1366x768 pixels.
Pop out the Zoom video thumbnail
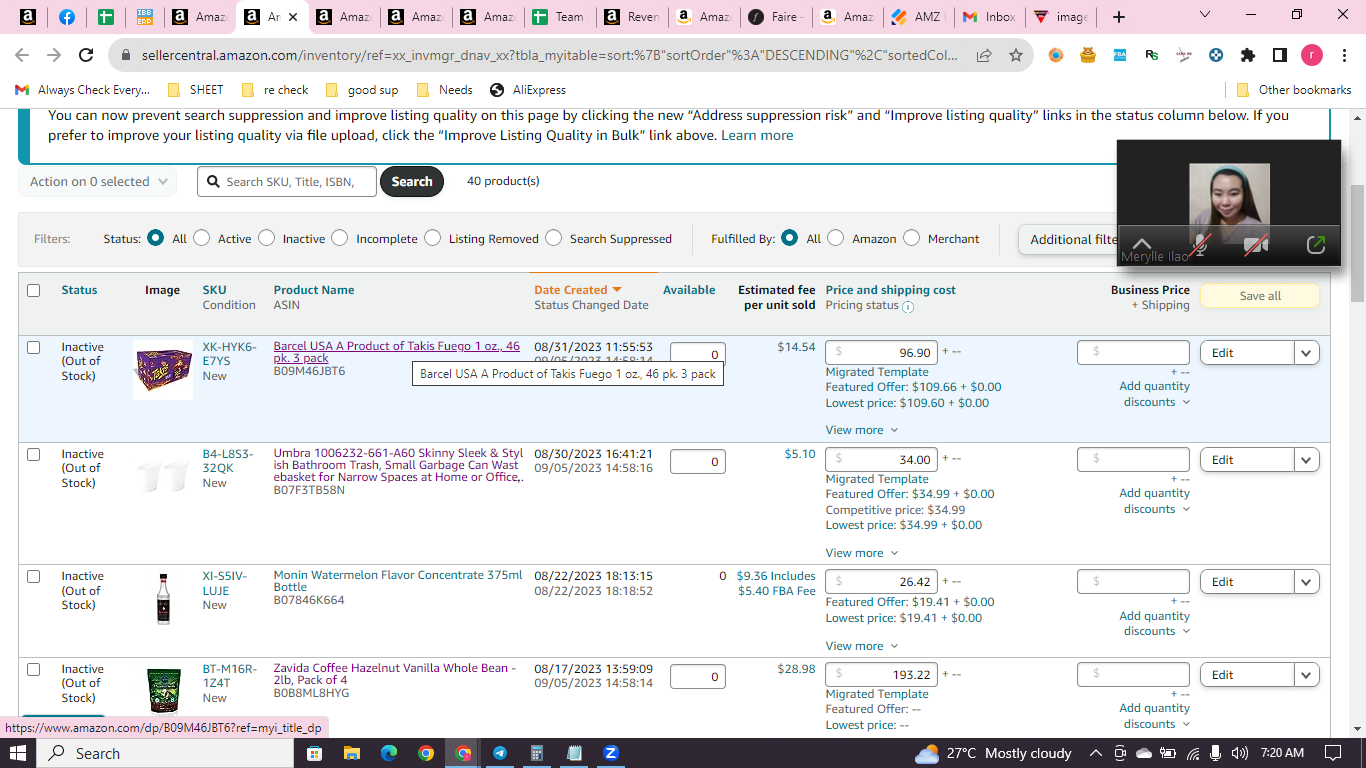click(x=1316, y=244)
